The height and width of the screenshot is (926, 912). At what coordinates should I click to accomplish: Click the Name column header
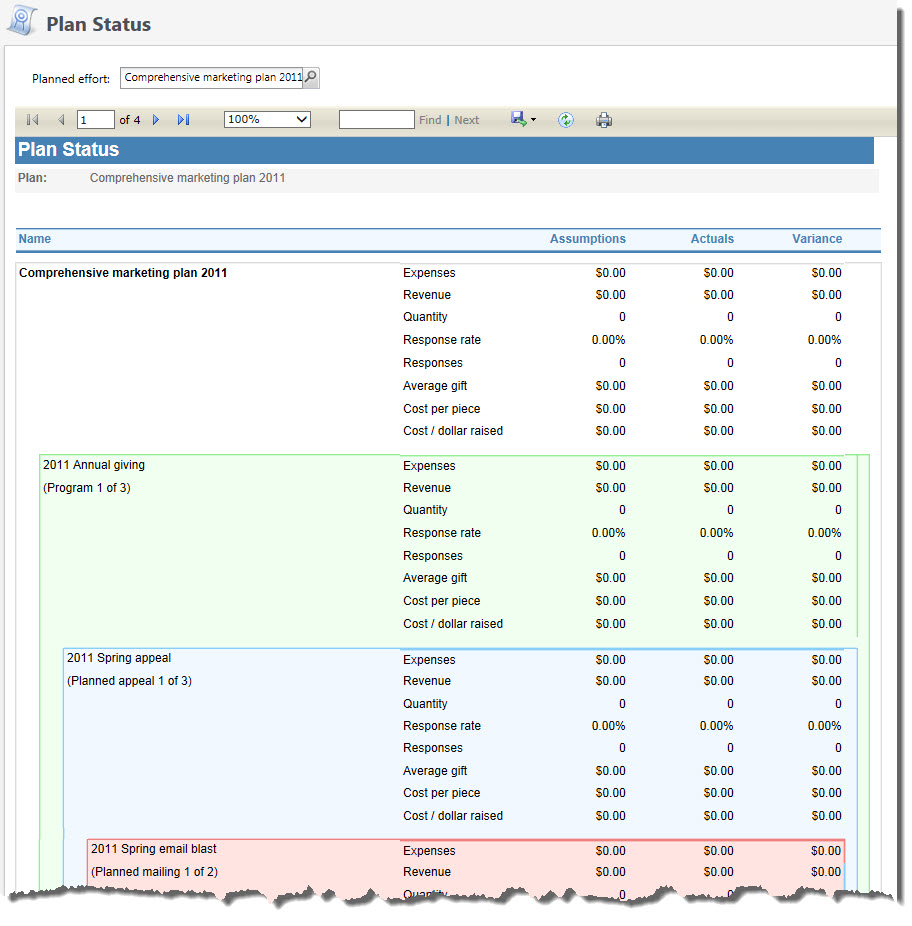(x=35, y=239)
